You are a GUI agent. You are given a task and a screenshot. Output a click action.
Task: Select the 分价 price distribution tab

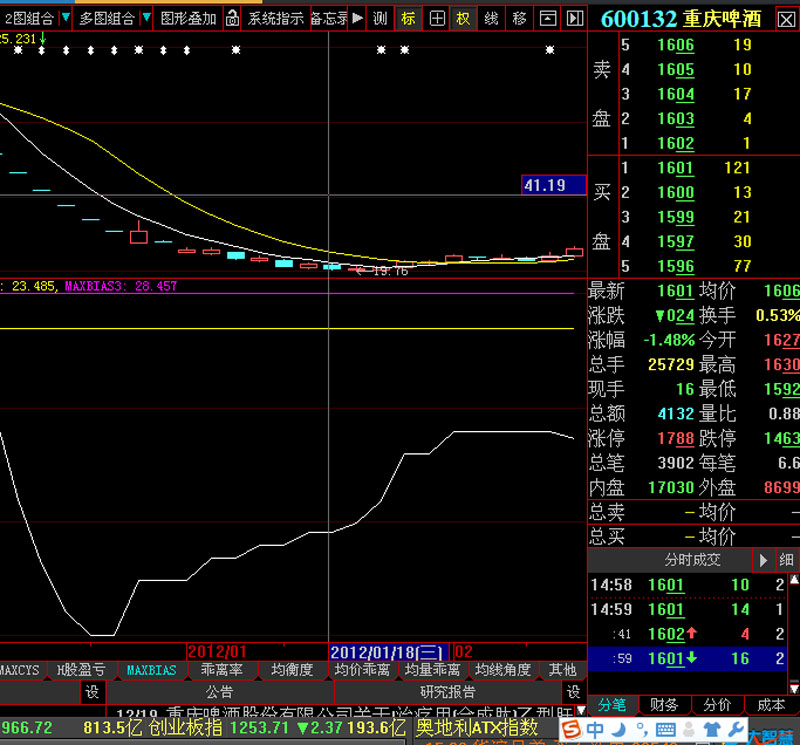[x=717, y=705]
